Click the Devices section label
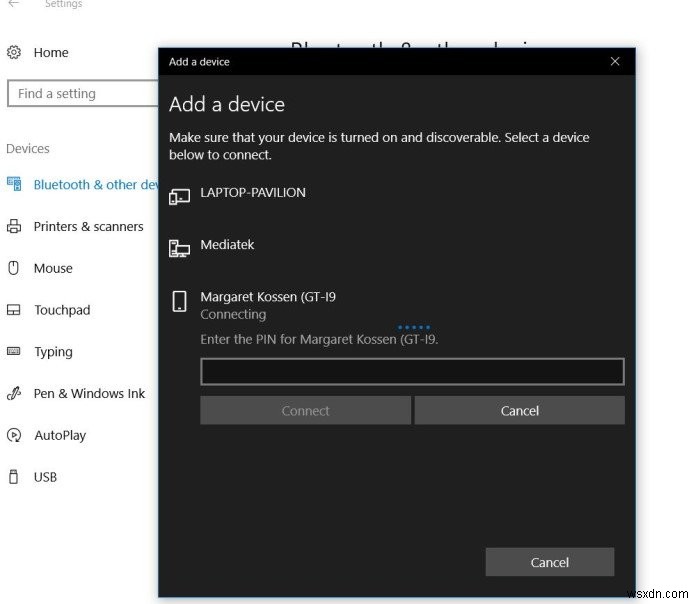This screenshot has width=700, height=604. tap(28, 148)
